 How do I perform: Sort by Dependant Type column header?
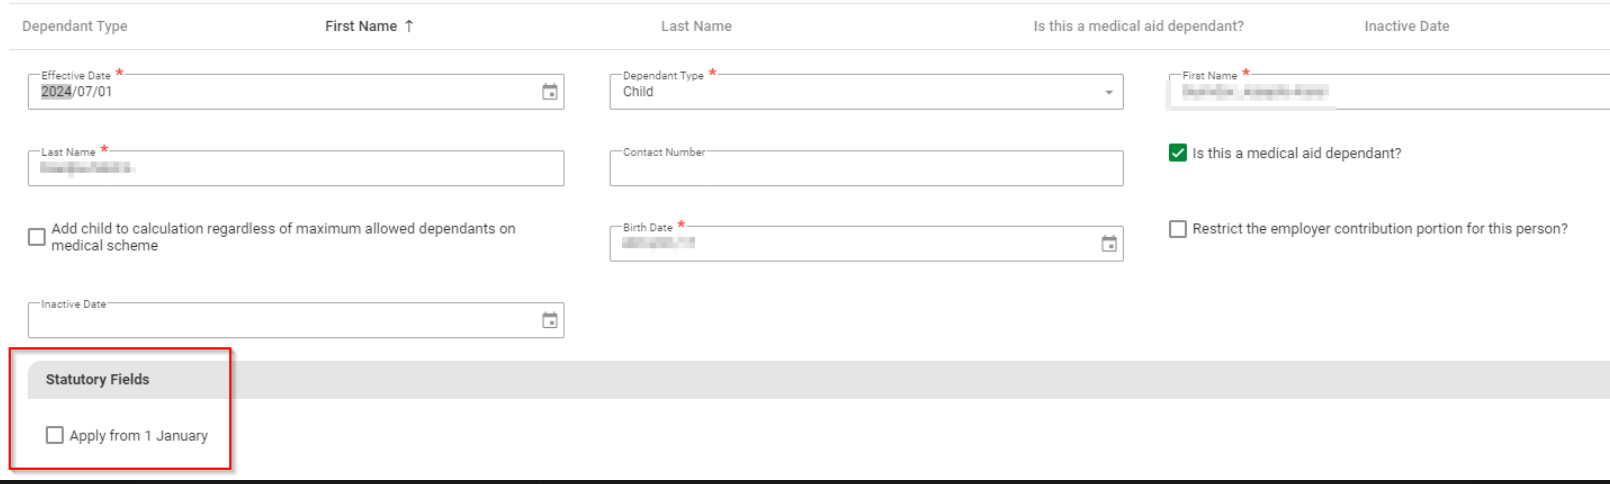(x=75, y=26)
